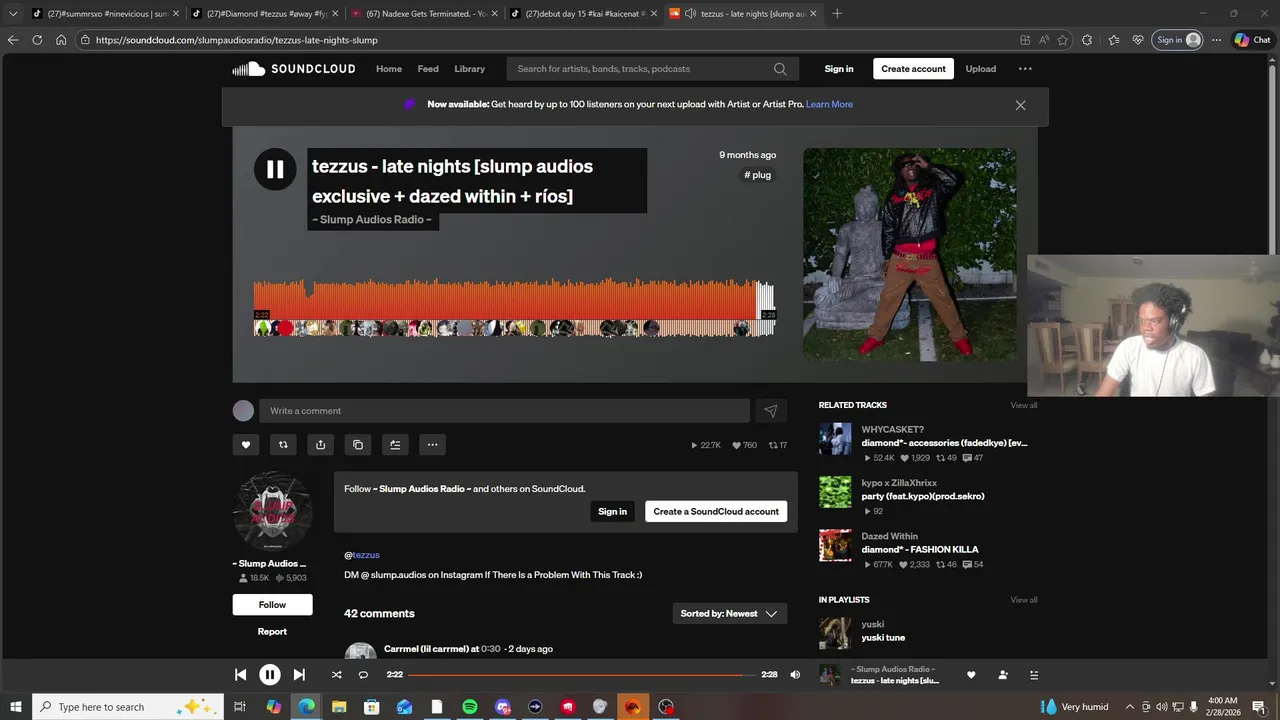The width and height of the screenshot is (1280, 720).
Task: Click Create account in the header
Action: [913, 69]
